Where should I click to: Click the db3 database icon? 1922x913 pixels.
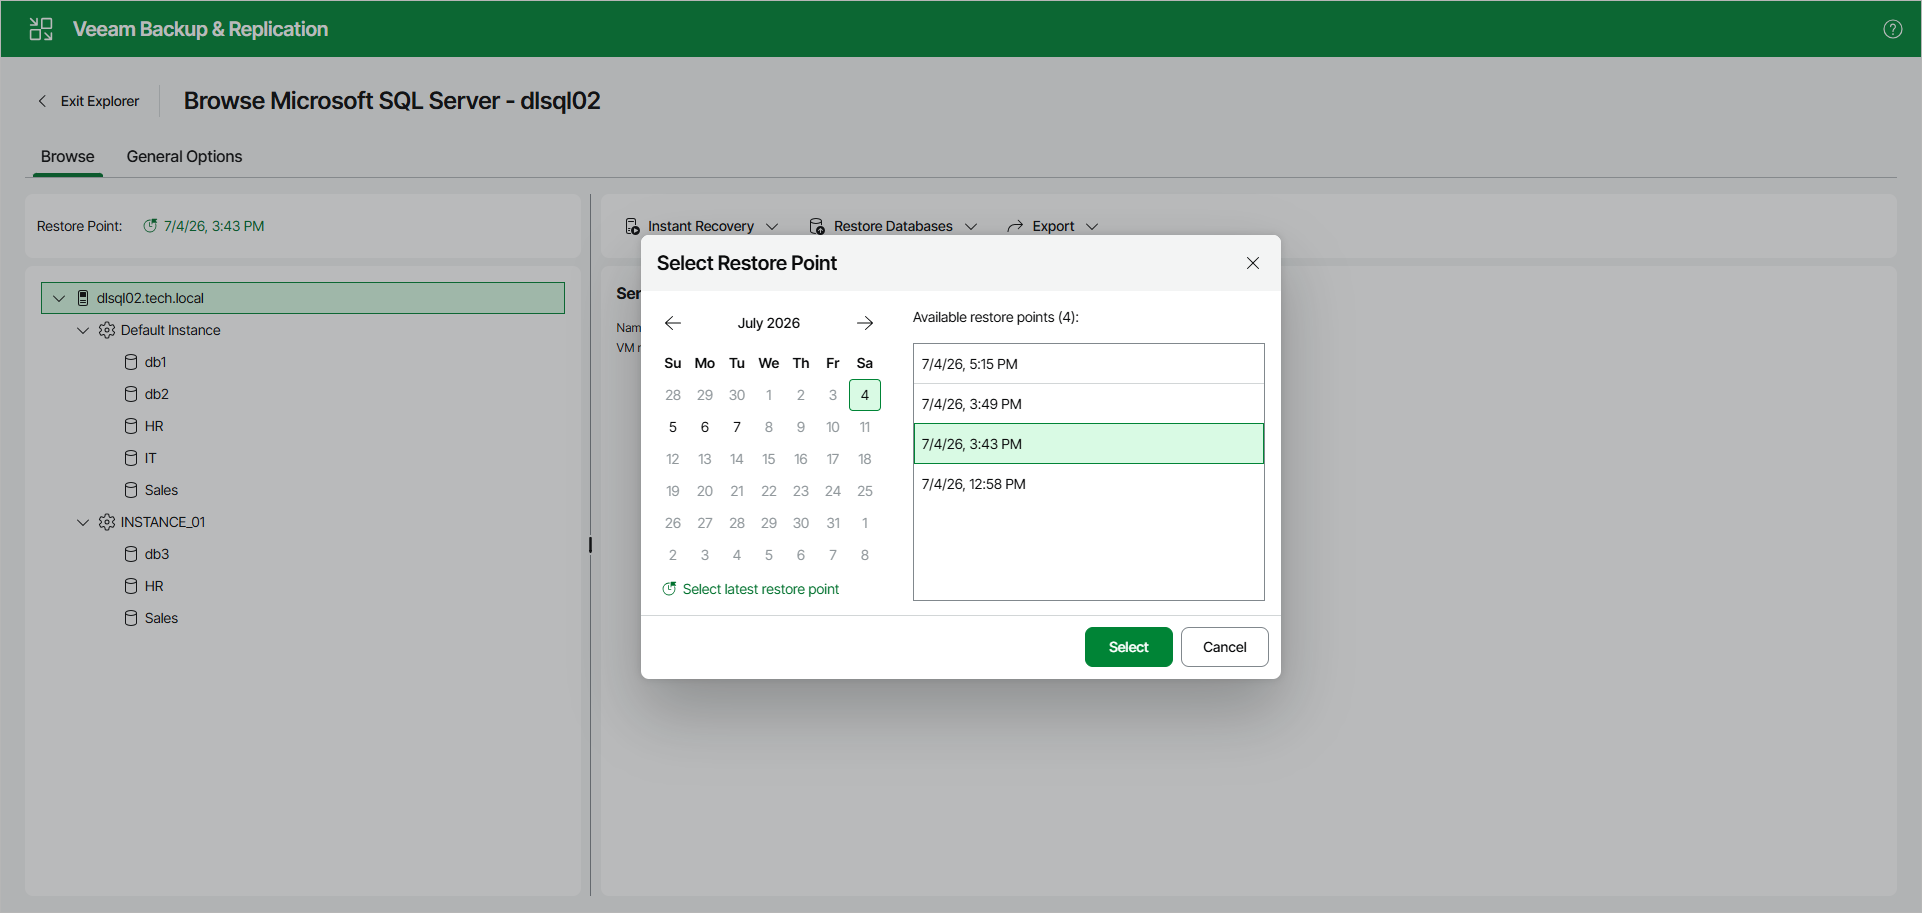tap(131, 554)
